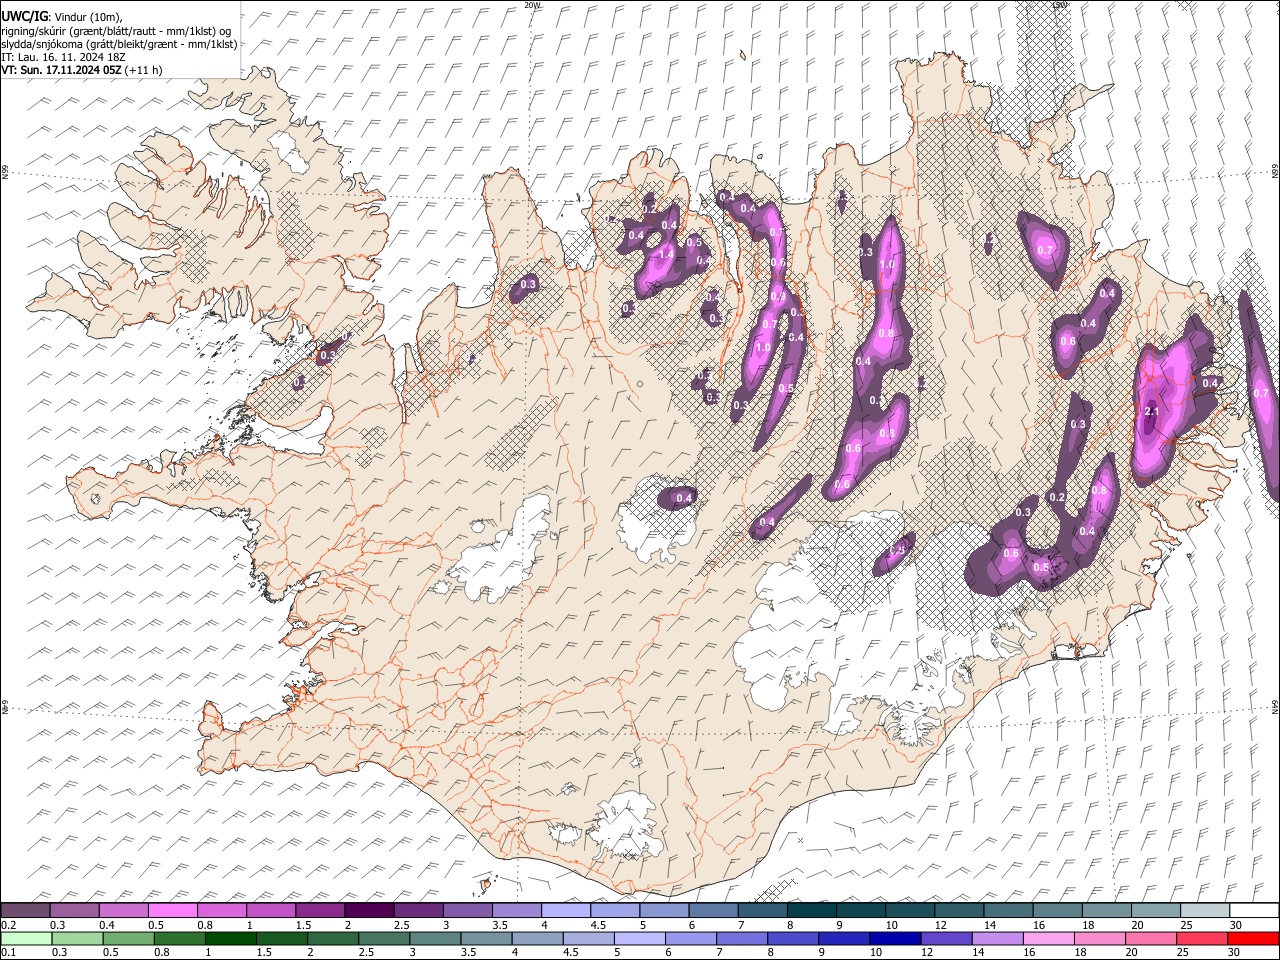Image resolution: width=1280 pixels, height=960 pixels.
Task: Pick lower-scale bright red swatch after 30
Action: 1253,939
